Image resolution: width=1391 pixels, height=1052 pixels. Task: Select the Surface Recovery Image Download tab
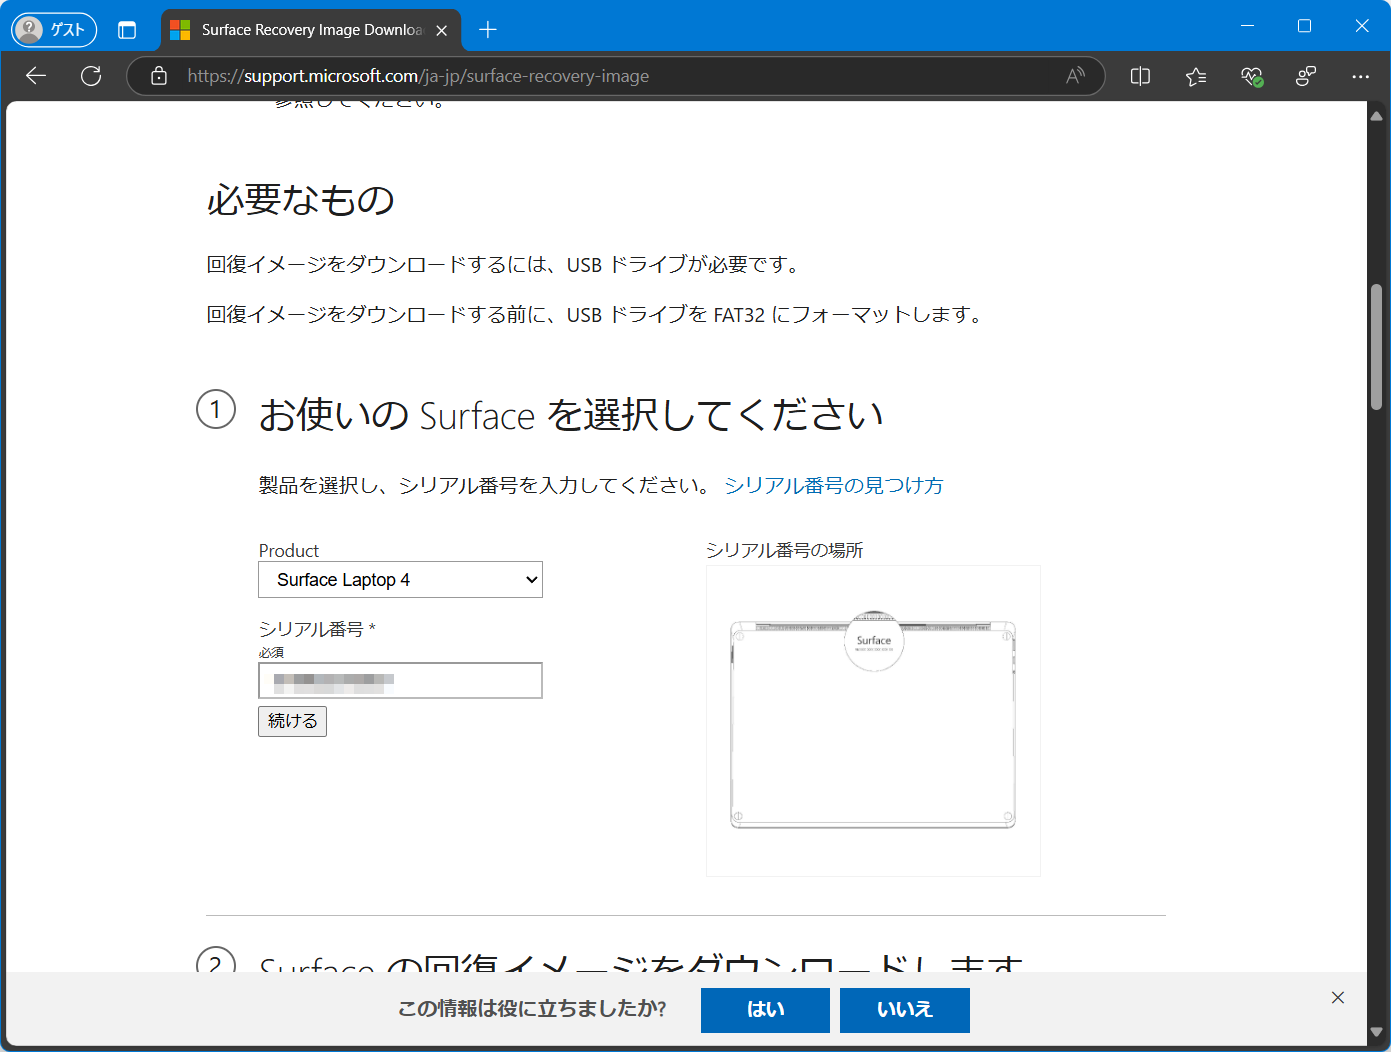(x=310, y=30)
